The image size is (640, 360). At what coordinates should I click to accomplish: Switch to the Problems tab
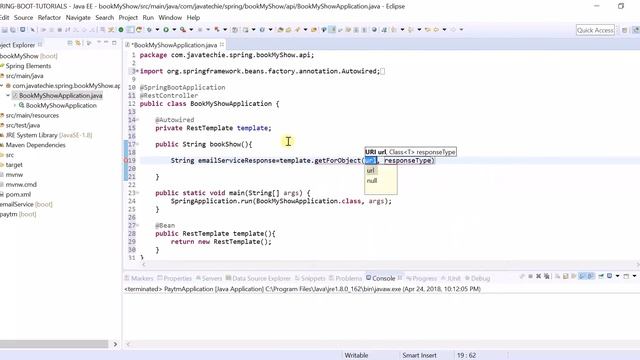(x=345, y=278)
